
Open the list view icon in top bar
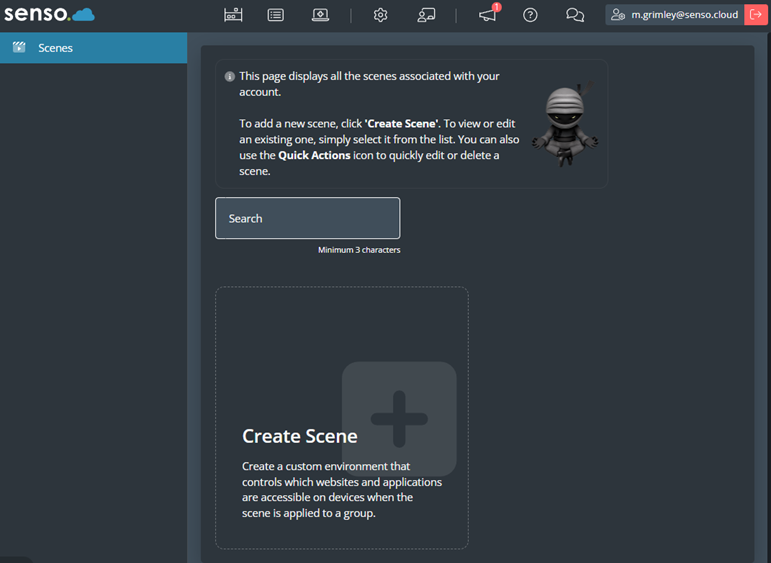click(x=275, y=15)
